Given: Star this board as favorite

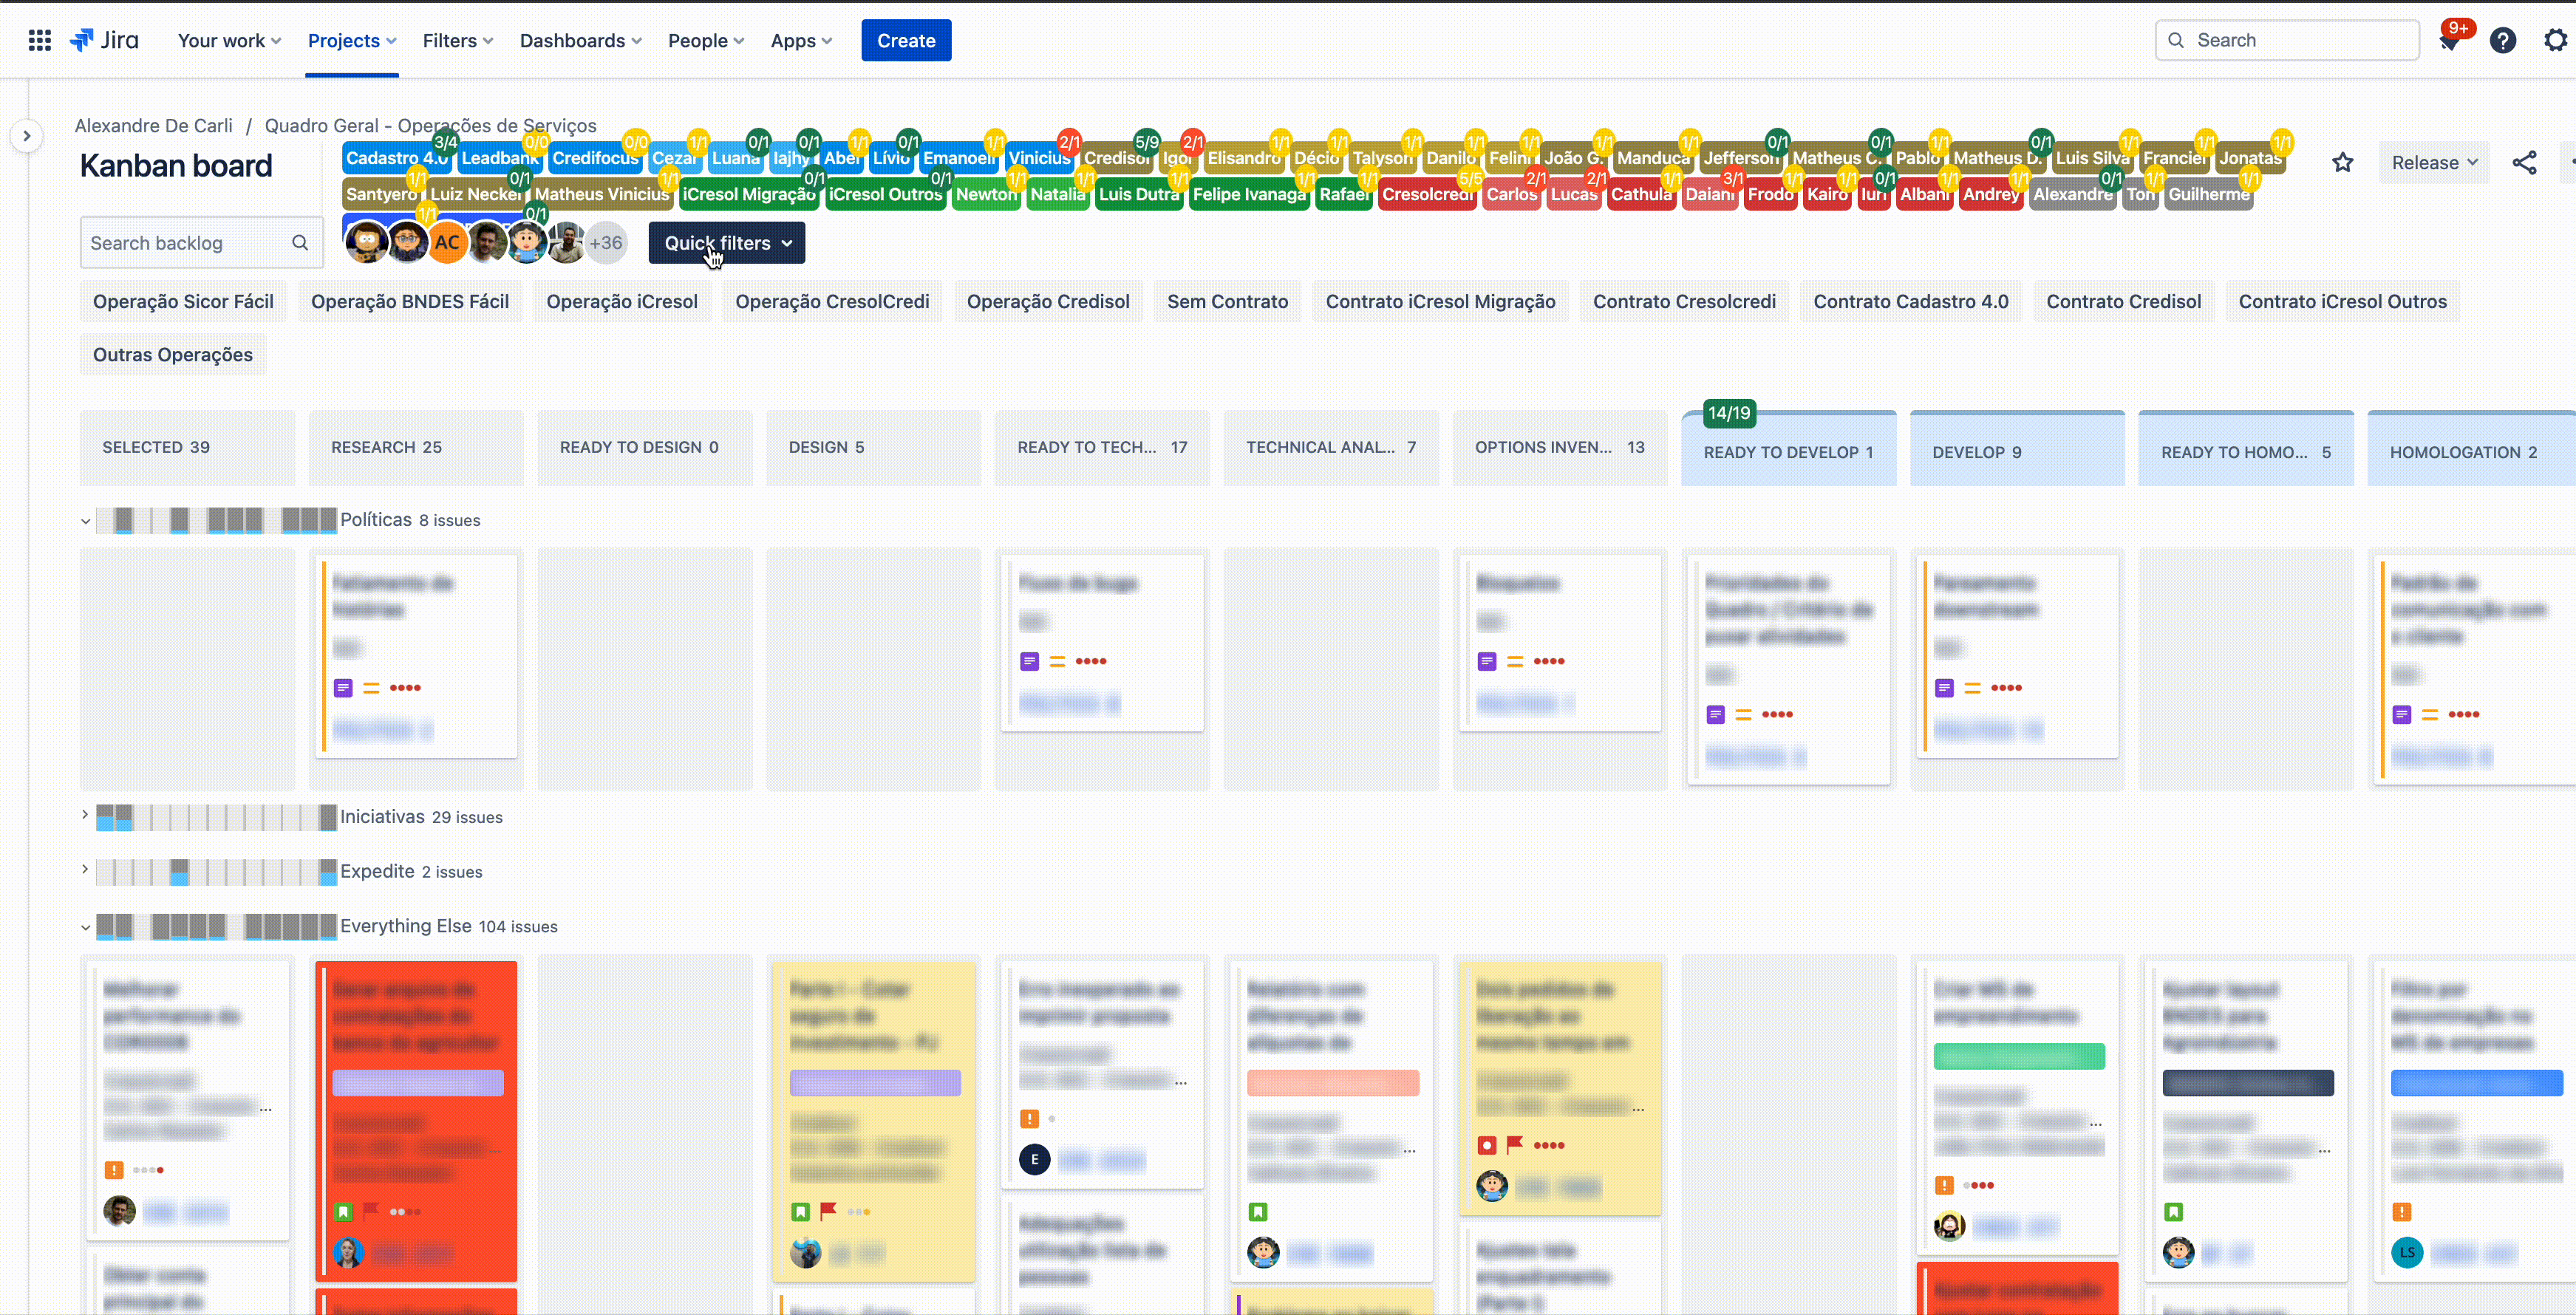Looking at the screenshot, I should [2343, 163].
